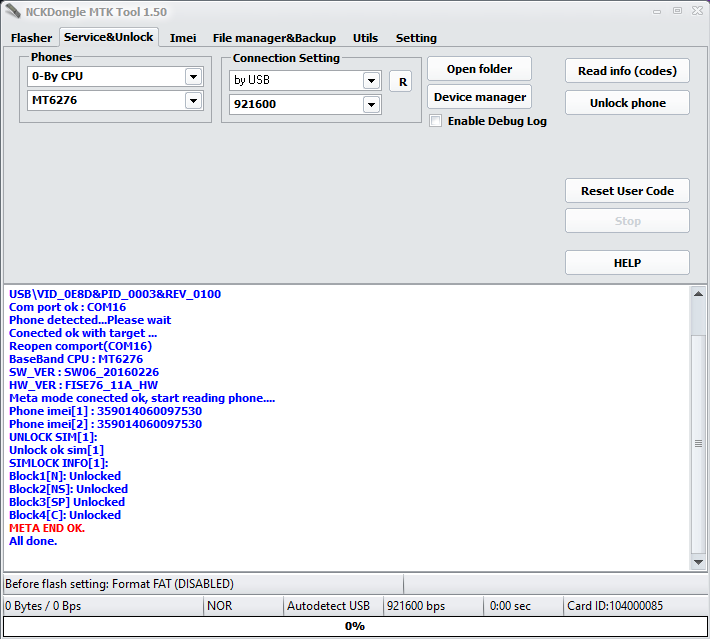Click log line 'SW_VER : SW06_20160226'
Screen dimensions: 710x639
[x=84, y=372]
